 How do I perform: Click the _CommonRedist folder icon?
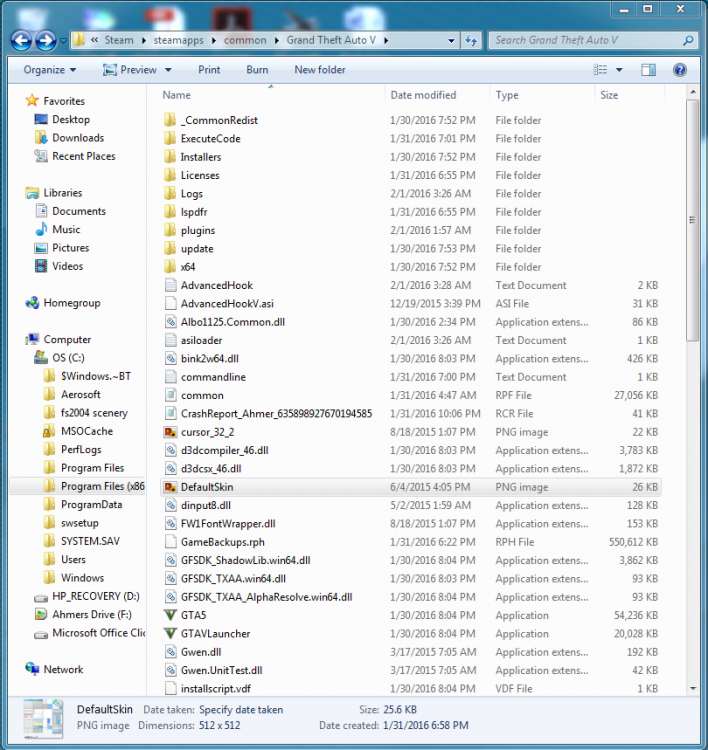click(x=170, y=120)
